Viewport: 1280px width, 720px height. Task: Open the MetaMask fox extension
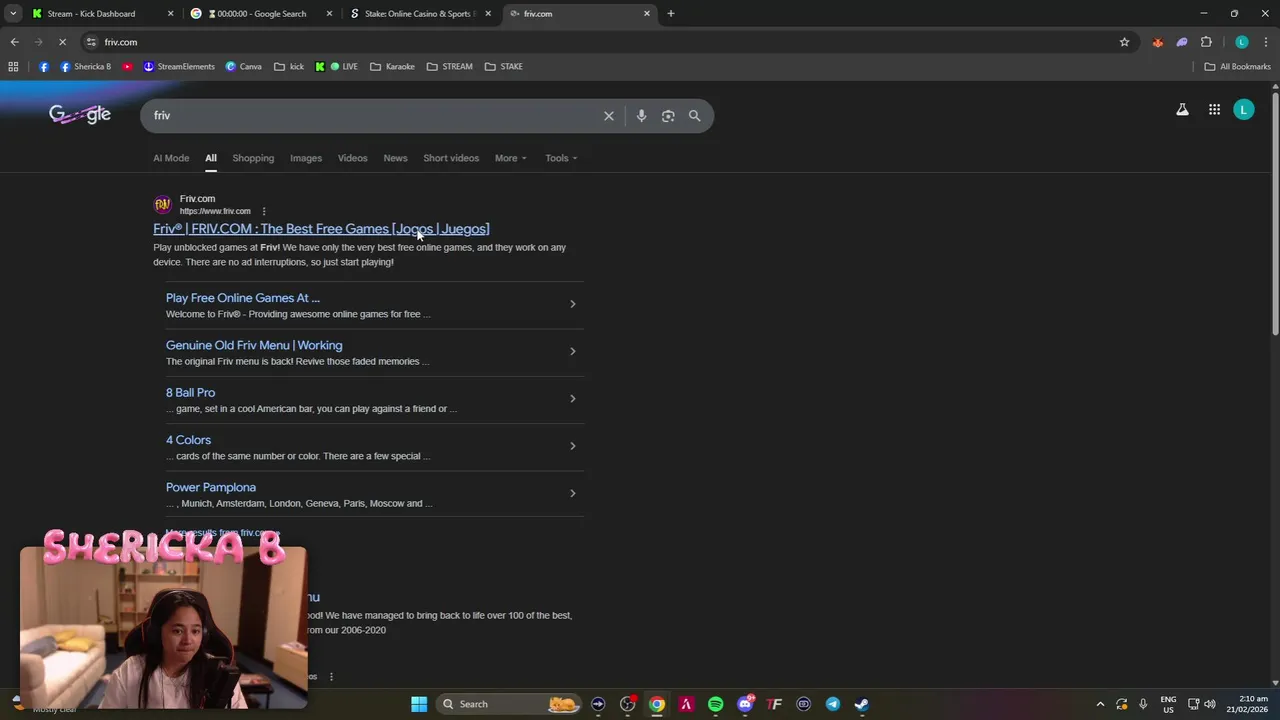click(x=1158, y=42)
